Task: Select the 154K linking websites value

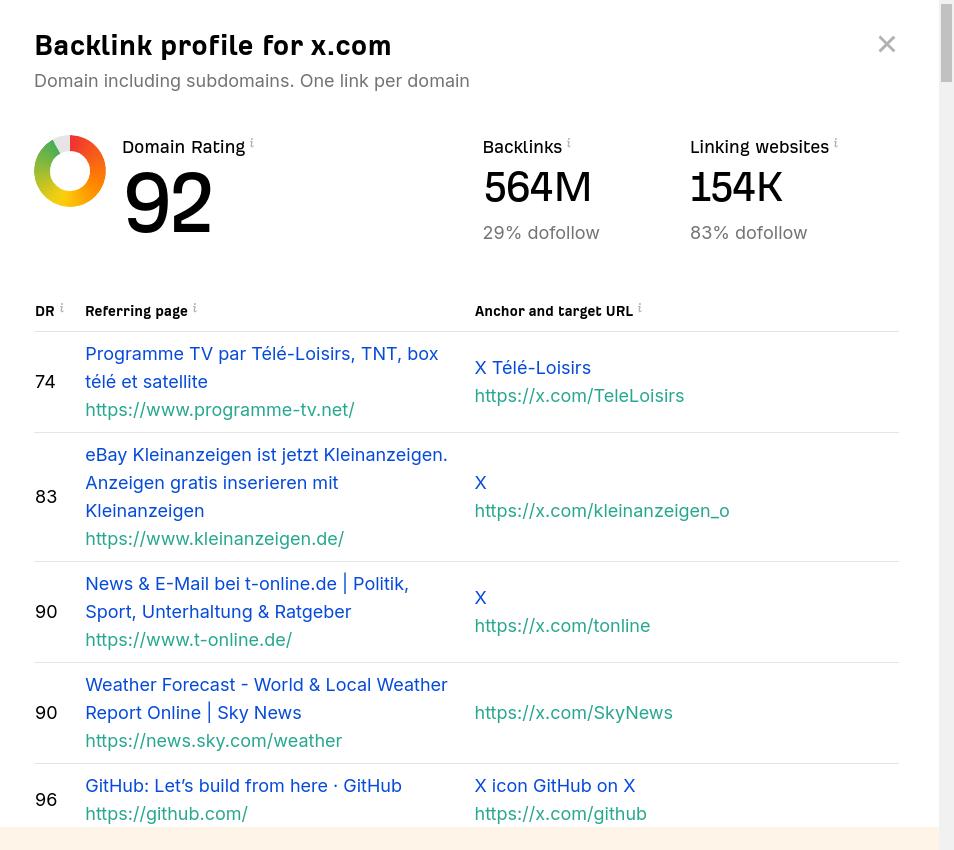Action: tap(736, 187)
